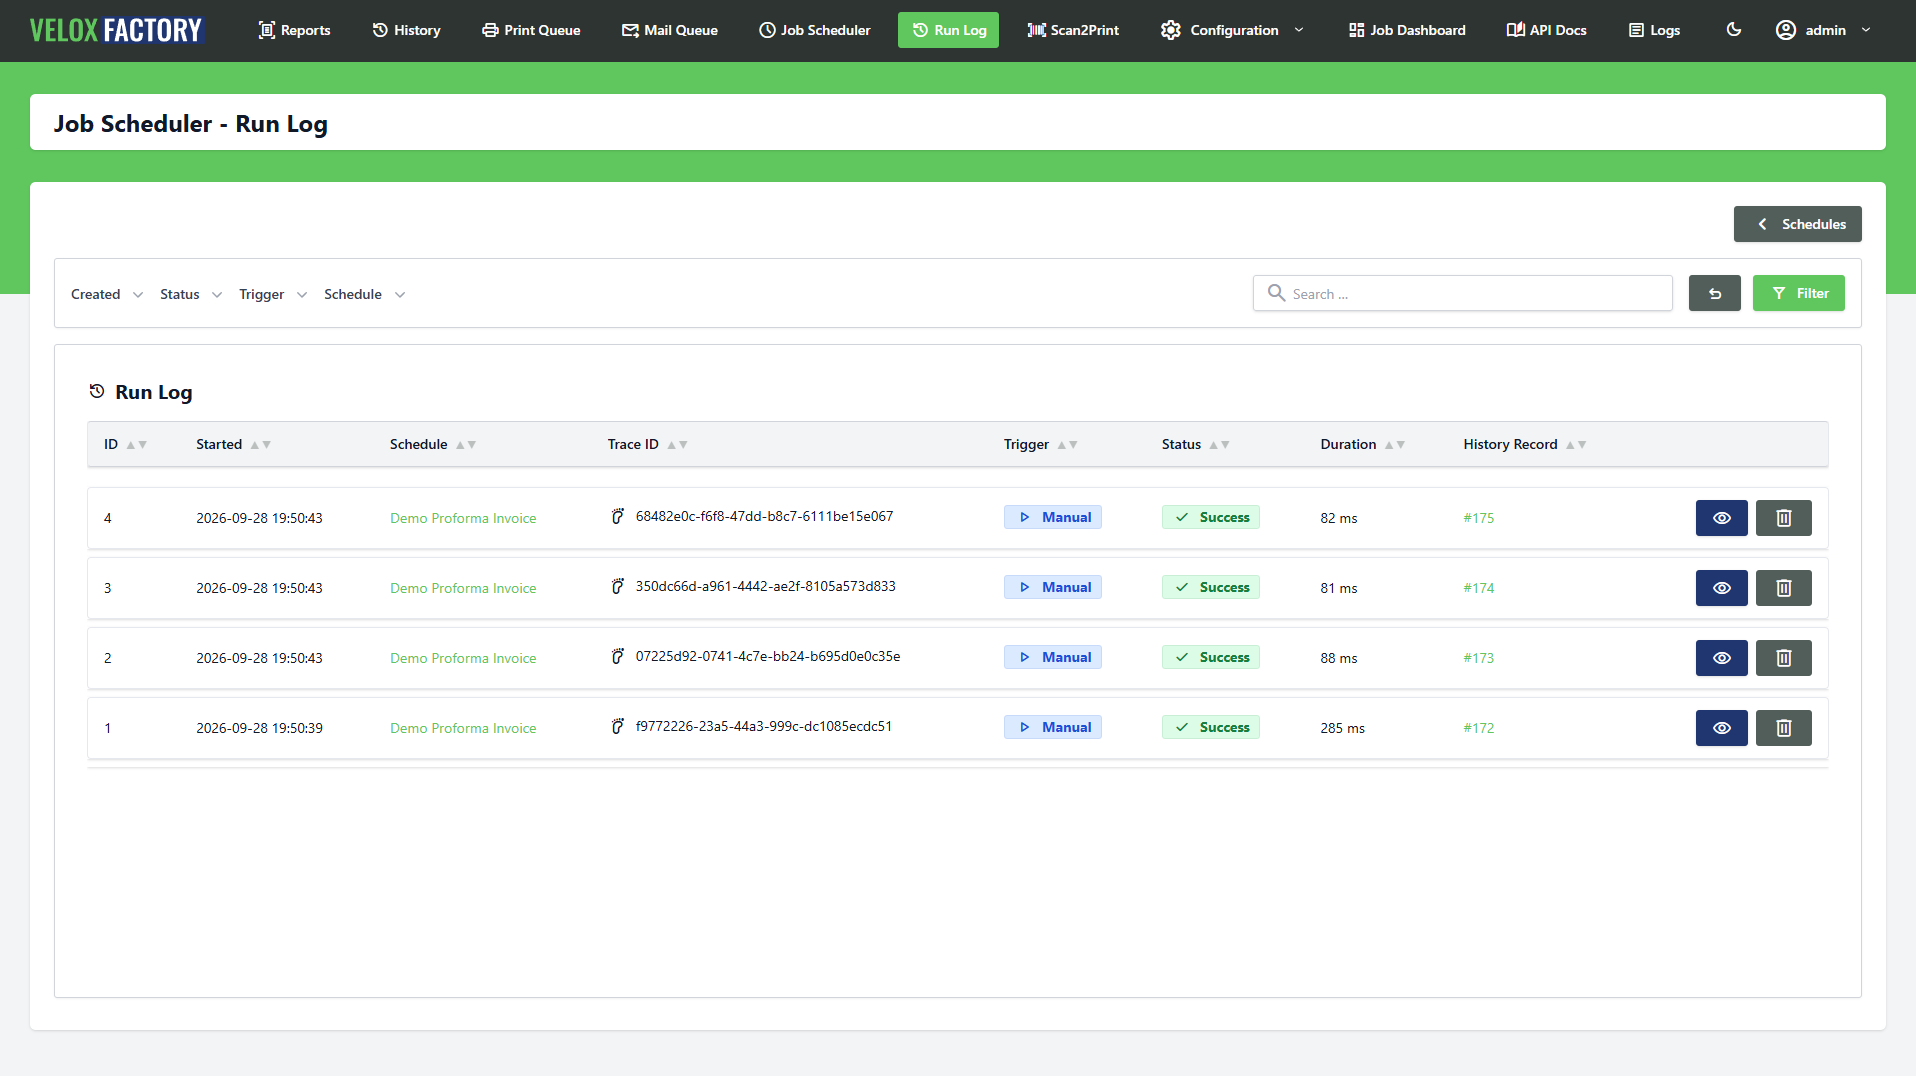Sort the Duration column
The width and height of the screenshot is (1916, 1076).
point(1395,445)
